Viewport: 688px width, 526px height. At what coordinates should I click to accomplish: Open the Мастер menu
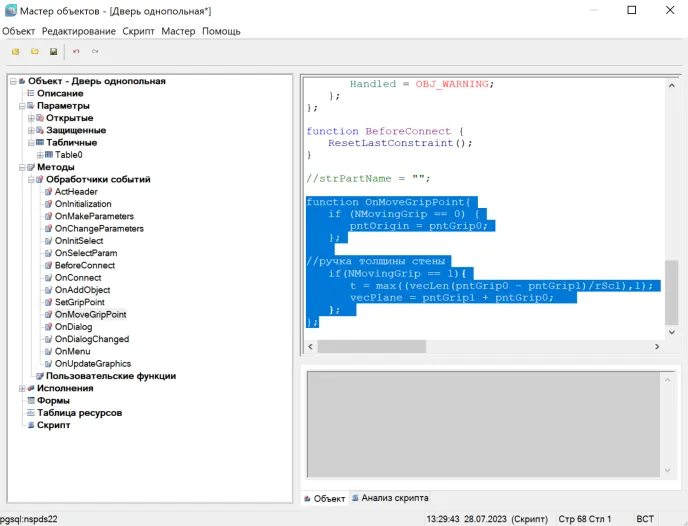tap(178, 31)
